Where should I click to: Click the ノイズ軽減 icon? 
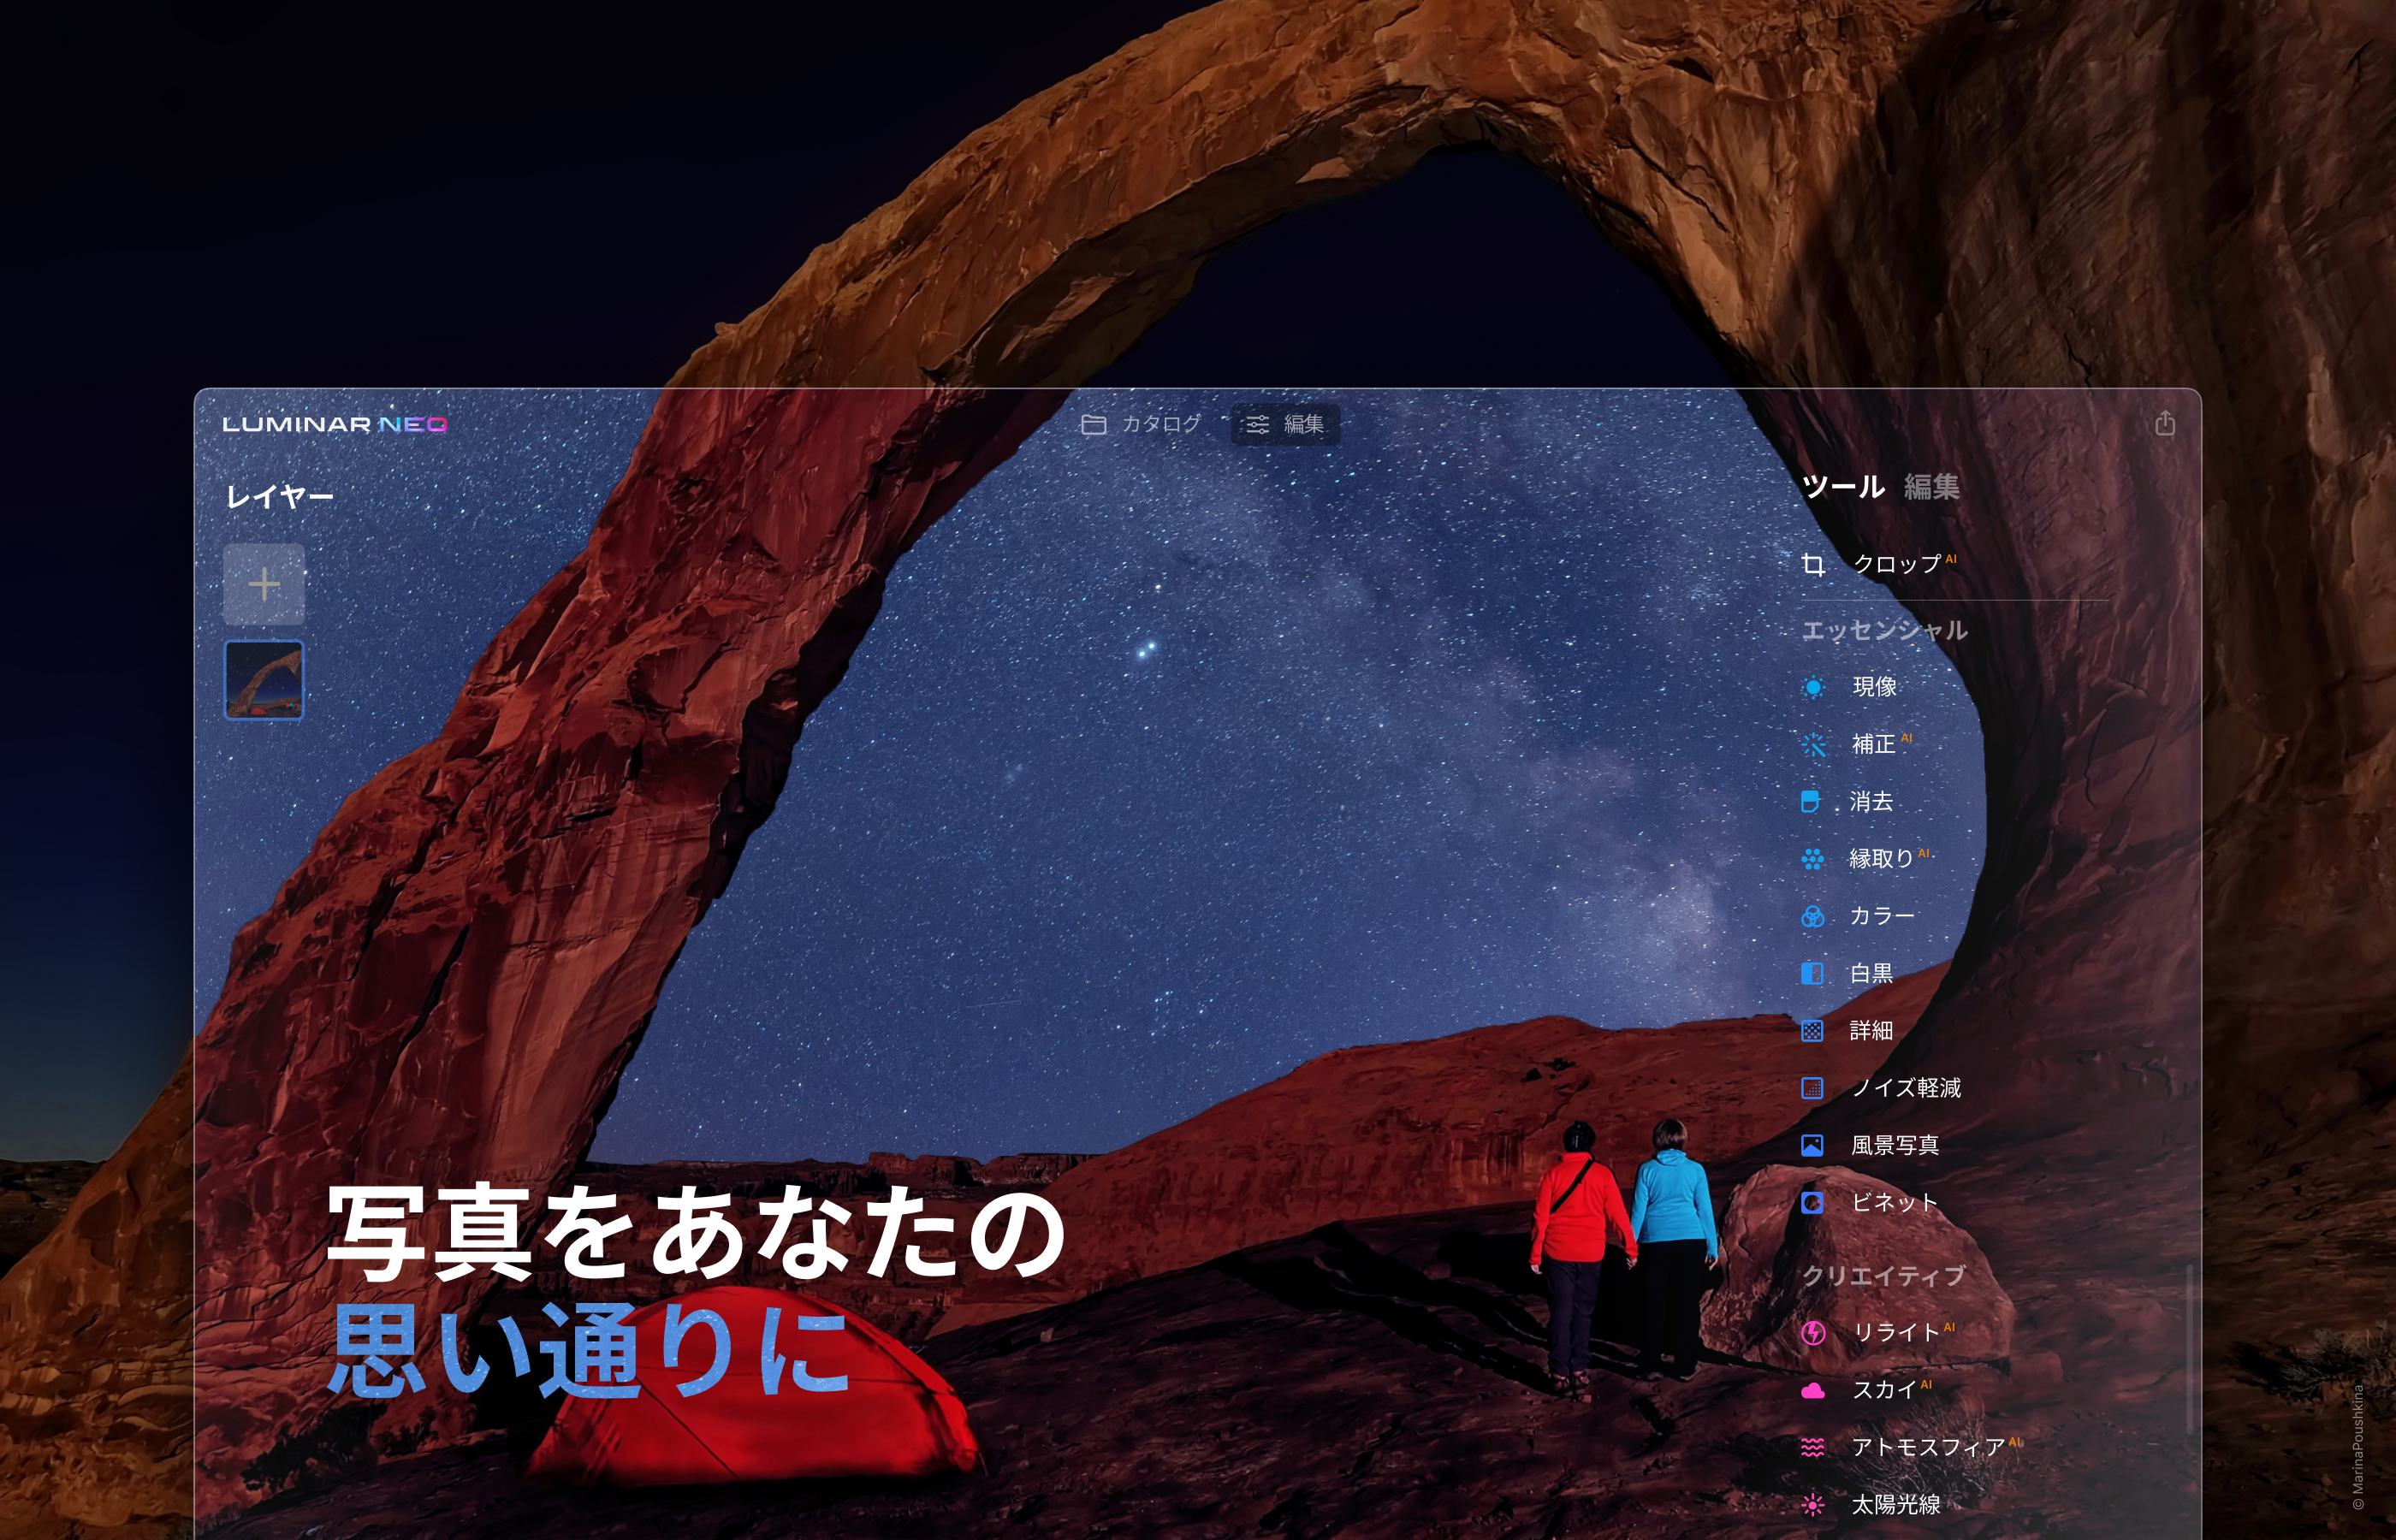[1812, 1088]
